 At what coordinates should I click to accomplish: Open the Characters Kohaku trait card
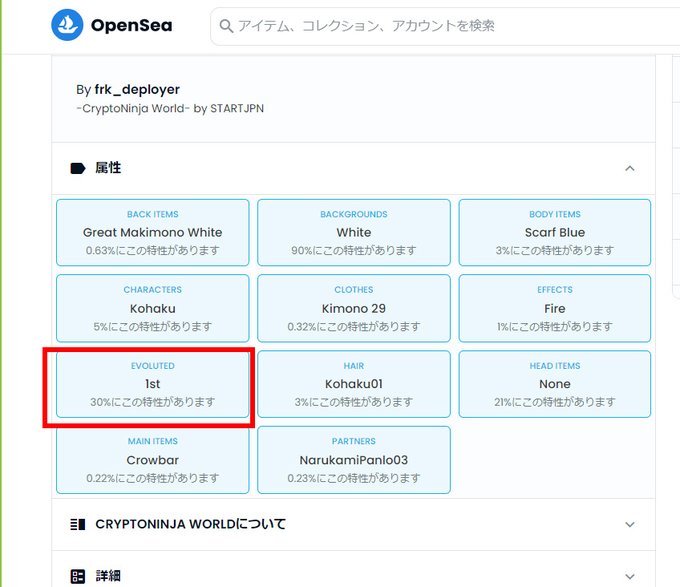click(153, 308)
